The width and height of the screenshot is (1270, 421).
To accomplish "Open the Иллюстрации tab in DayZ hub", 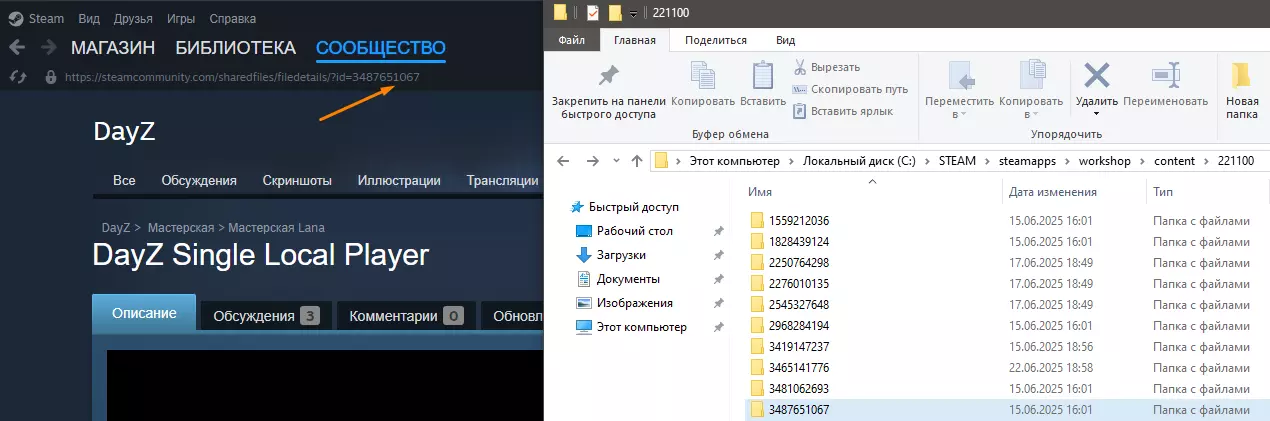I will click(x=399, y=180).
